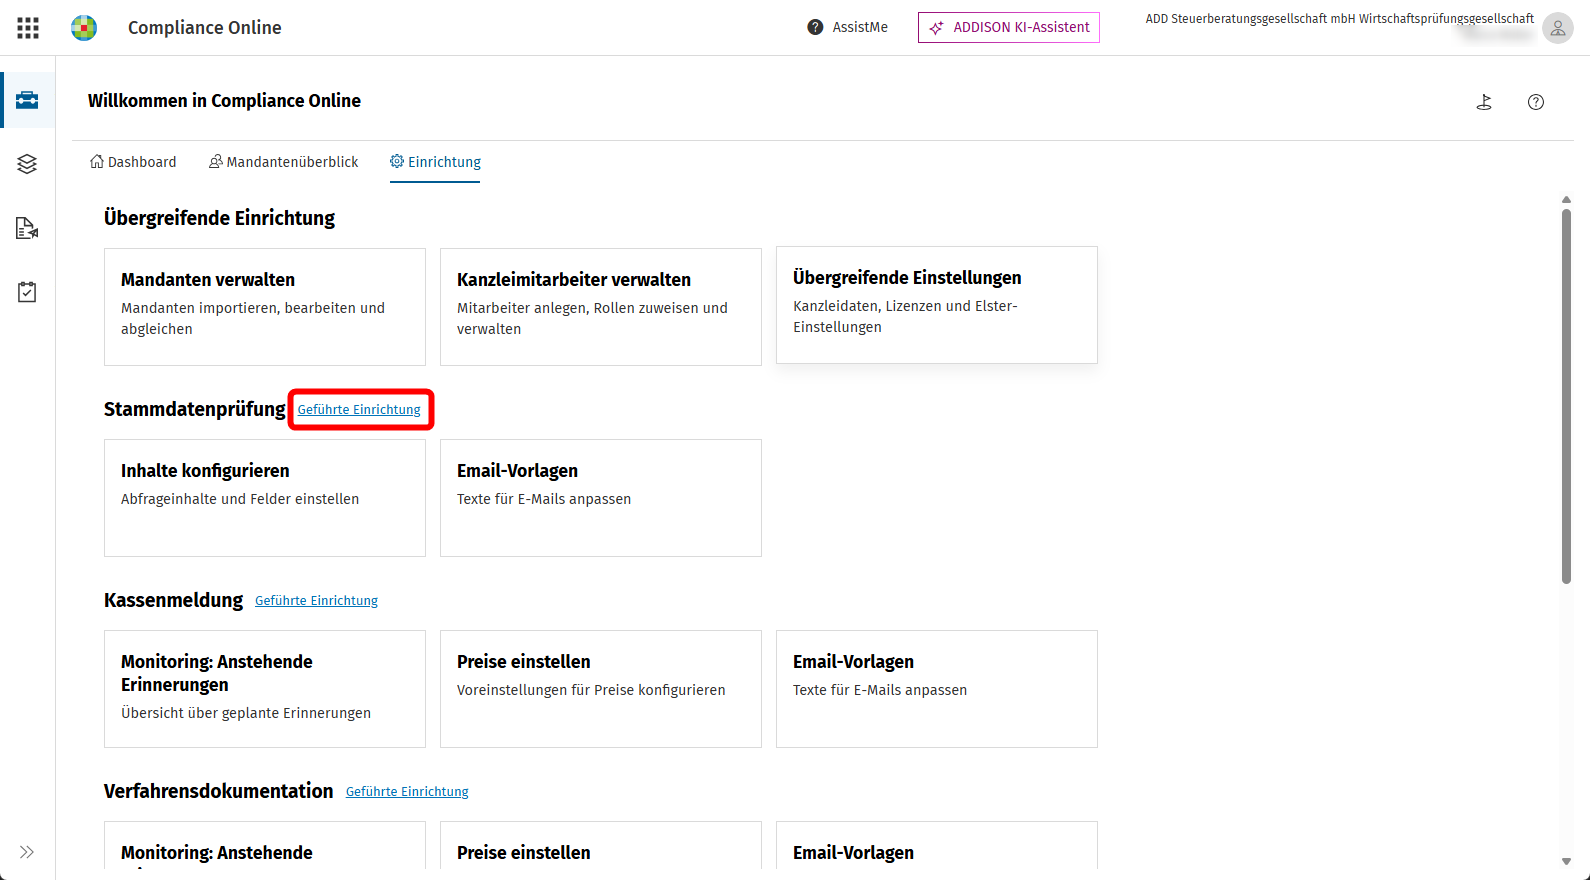Click the ADD Steuerberatungsgesellschaft company name
Image resolution: width=1590 pixels, height=880 pixels.
point(1339,19)
